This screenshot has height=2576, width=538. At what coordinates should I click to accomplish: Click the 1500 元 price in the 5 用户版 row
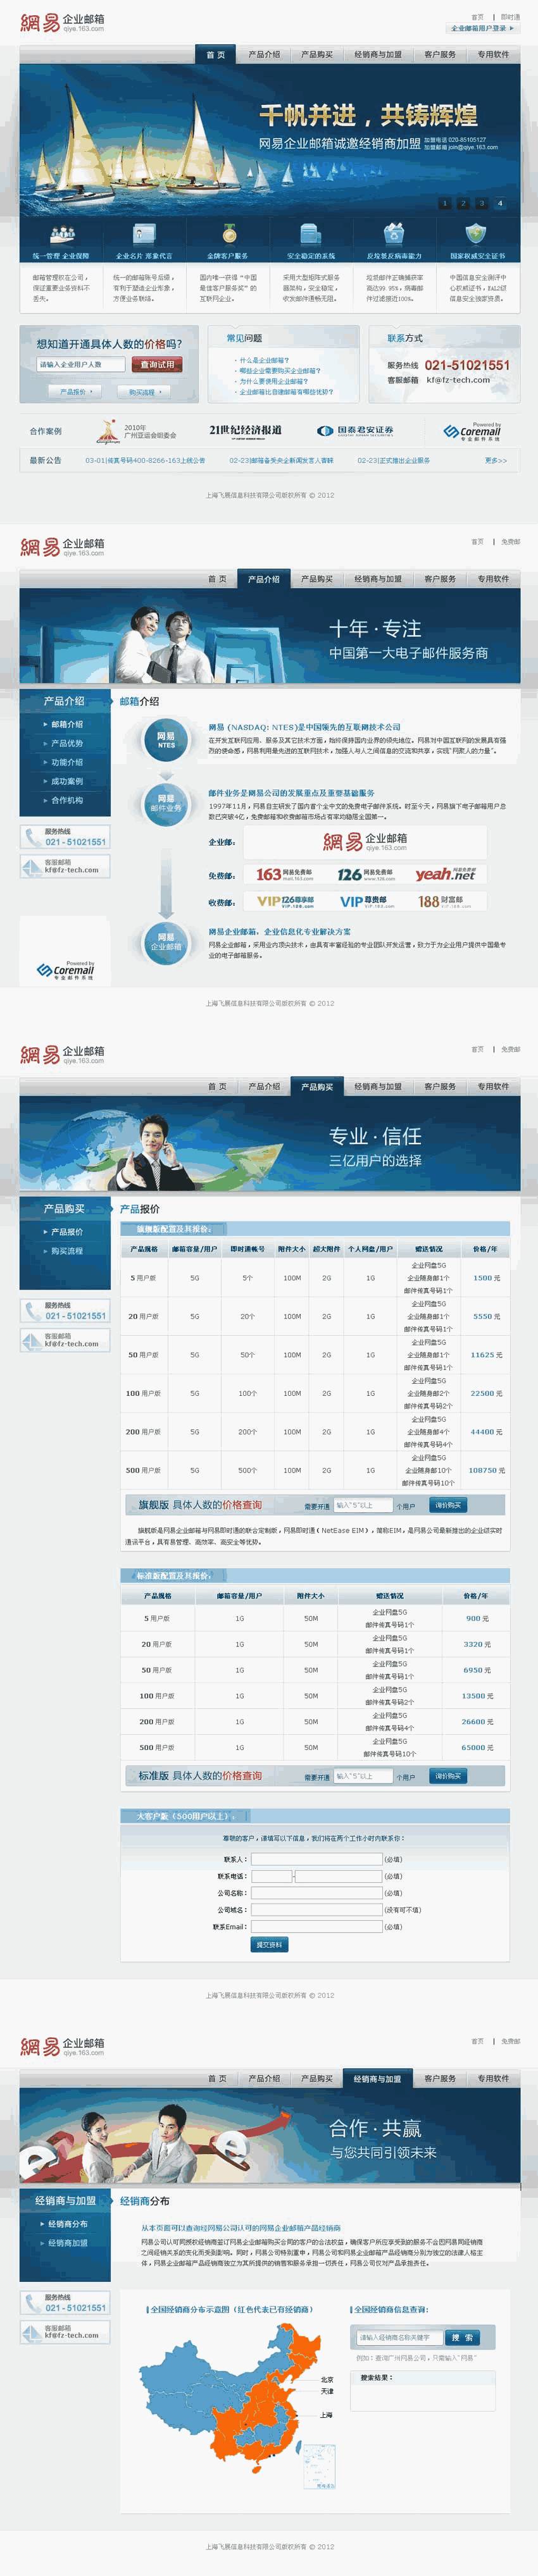(x=486, y=1278)
